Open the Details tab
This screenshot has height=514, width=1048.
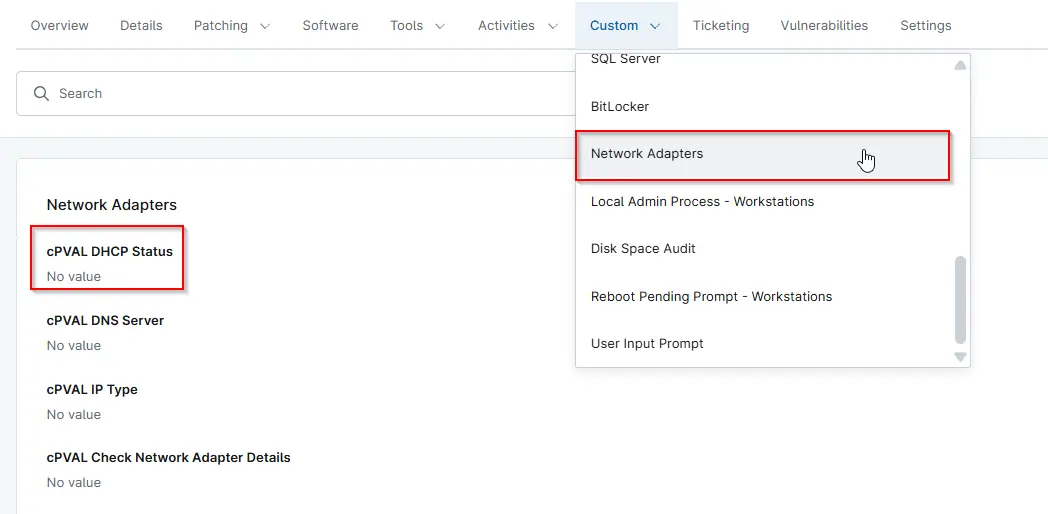click(141, 26)
